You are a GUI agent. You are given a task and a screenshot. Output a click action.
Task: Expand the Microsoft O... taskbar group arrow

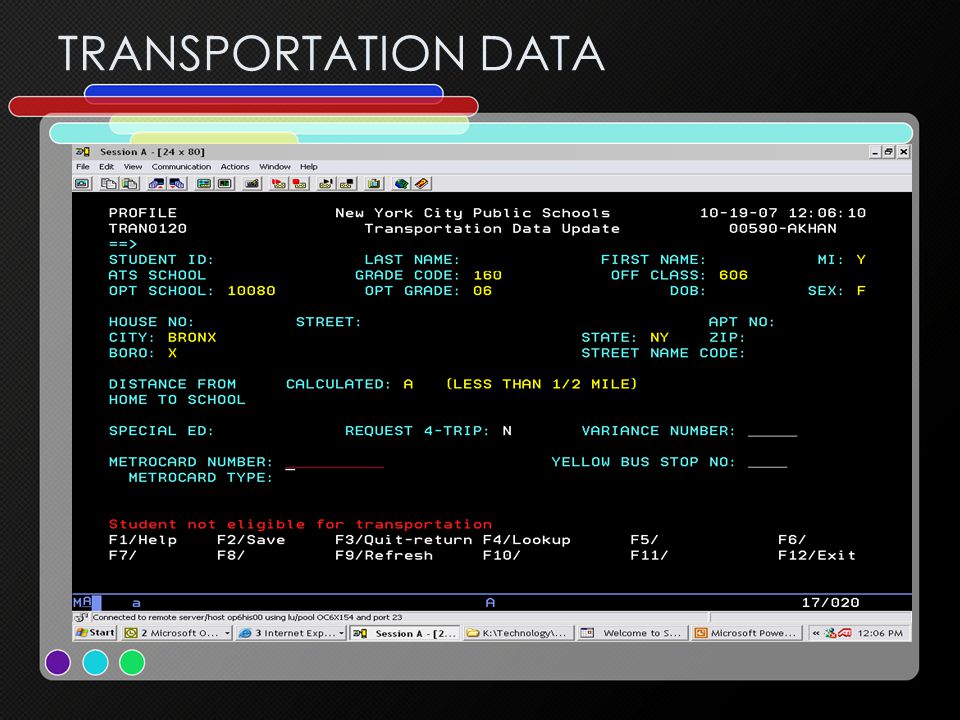pos(227,633)
